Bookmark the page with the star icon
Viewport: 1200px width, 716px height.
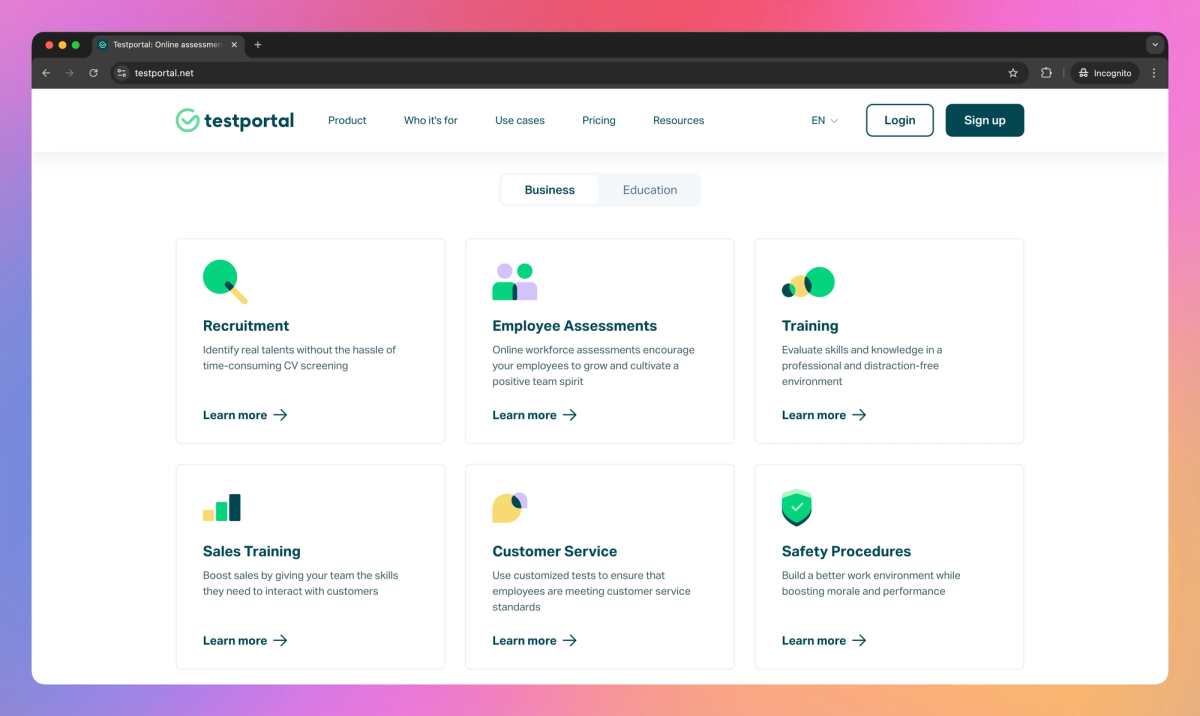coord(1013,72)
